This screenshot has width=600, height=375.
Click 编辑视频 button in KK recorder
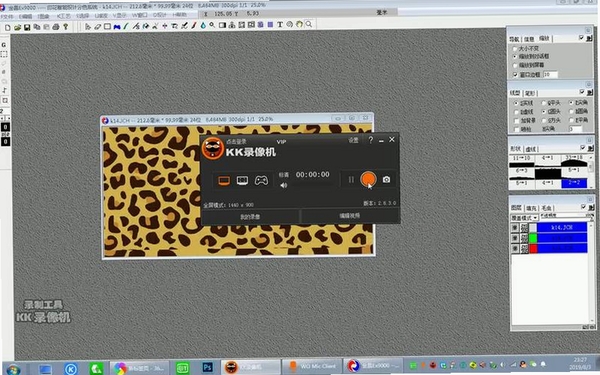[350, 216]
